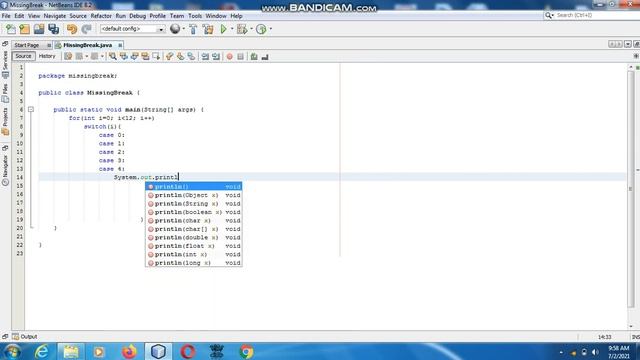Select println(int x) completion
This screenshot has width=640, height=360.
(x=194, y=254)
